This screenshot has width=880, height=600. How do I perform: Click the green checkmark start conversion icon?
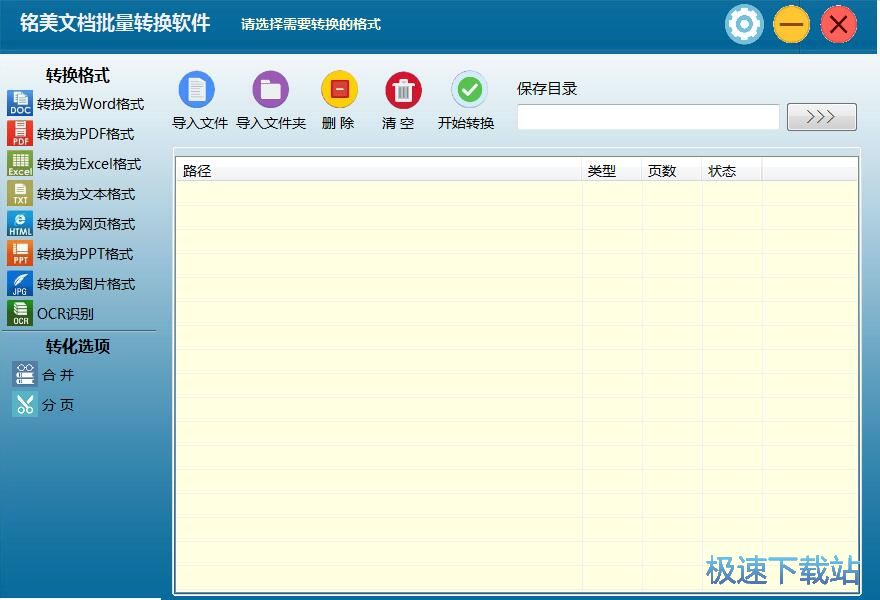click(469, 89)
